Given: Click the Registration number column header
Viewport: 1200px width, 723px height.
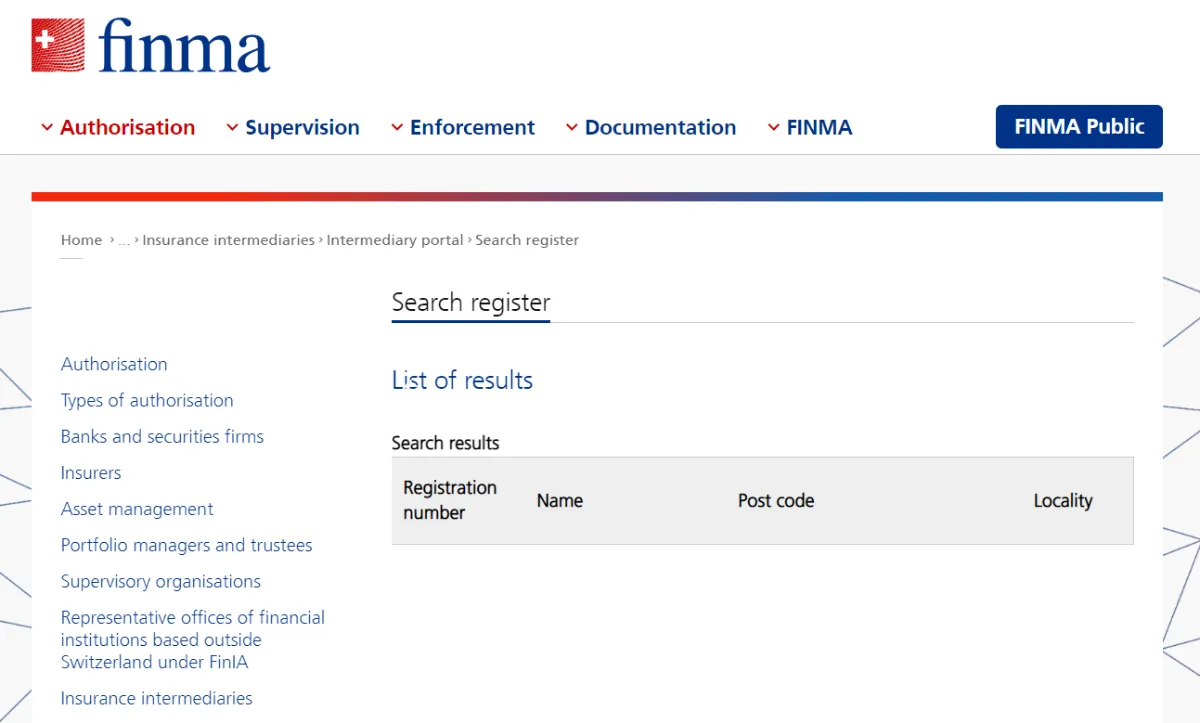Looking at the screenshot, I should pos(450,500).
